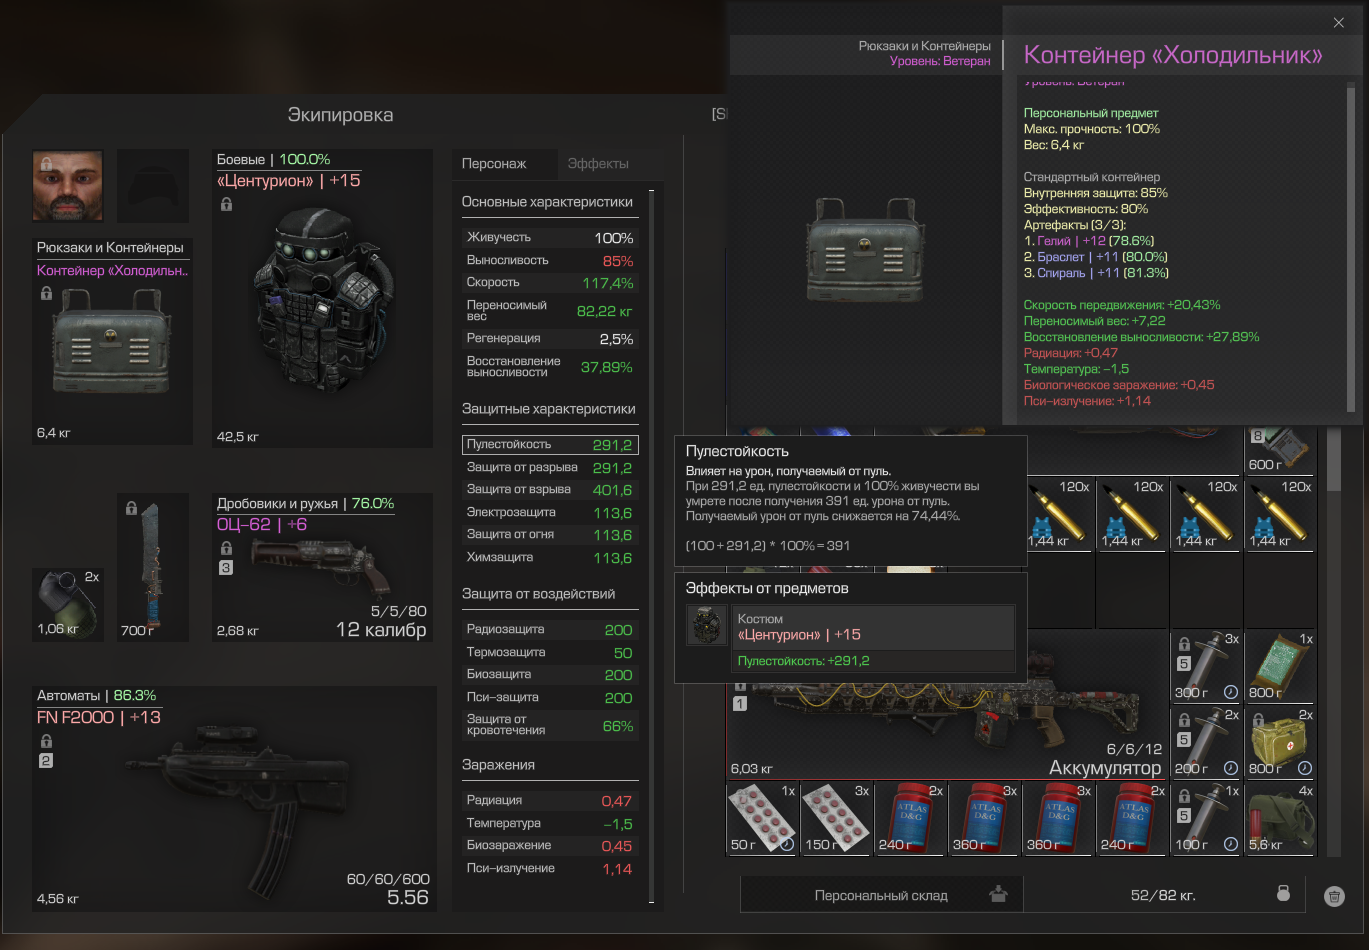Click the character face portrait
This screenshot has height=950, width=1369.
pyautogui.click(x=68, y=186)
